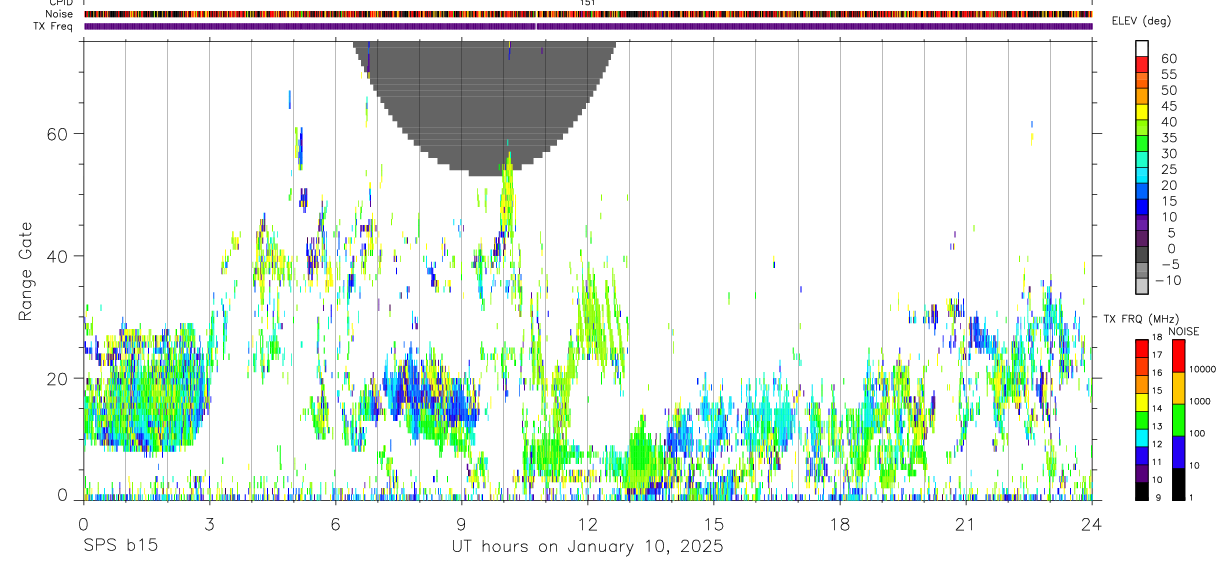Click the 30 label on ELEV color bar

click(1169, 153)
